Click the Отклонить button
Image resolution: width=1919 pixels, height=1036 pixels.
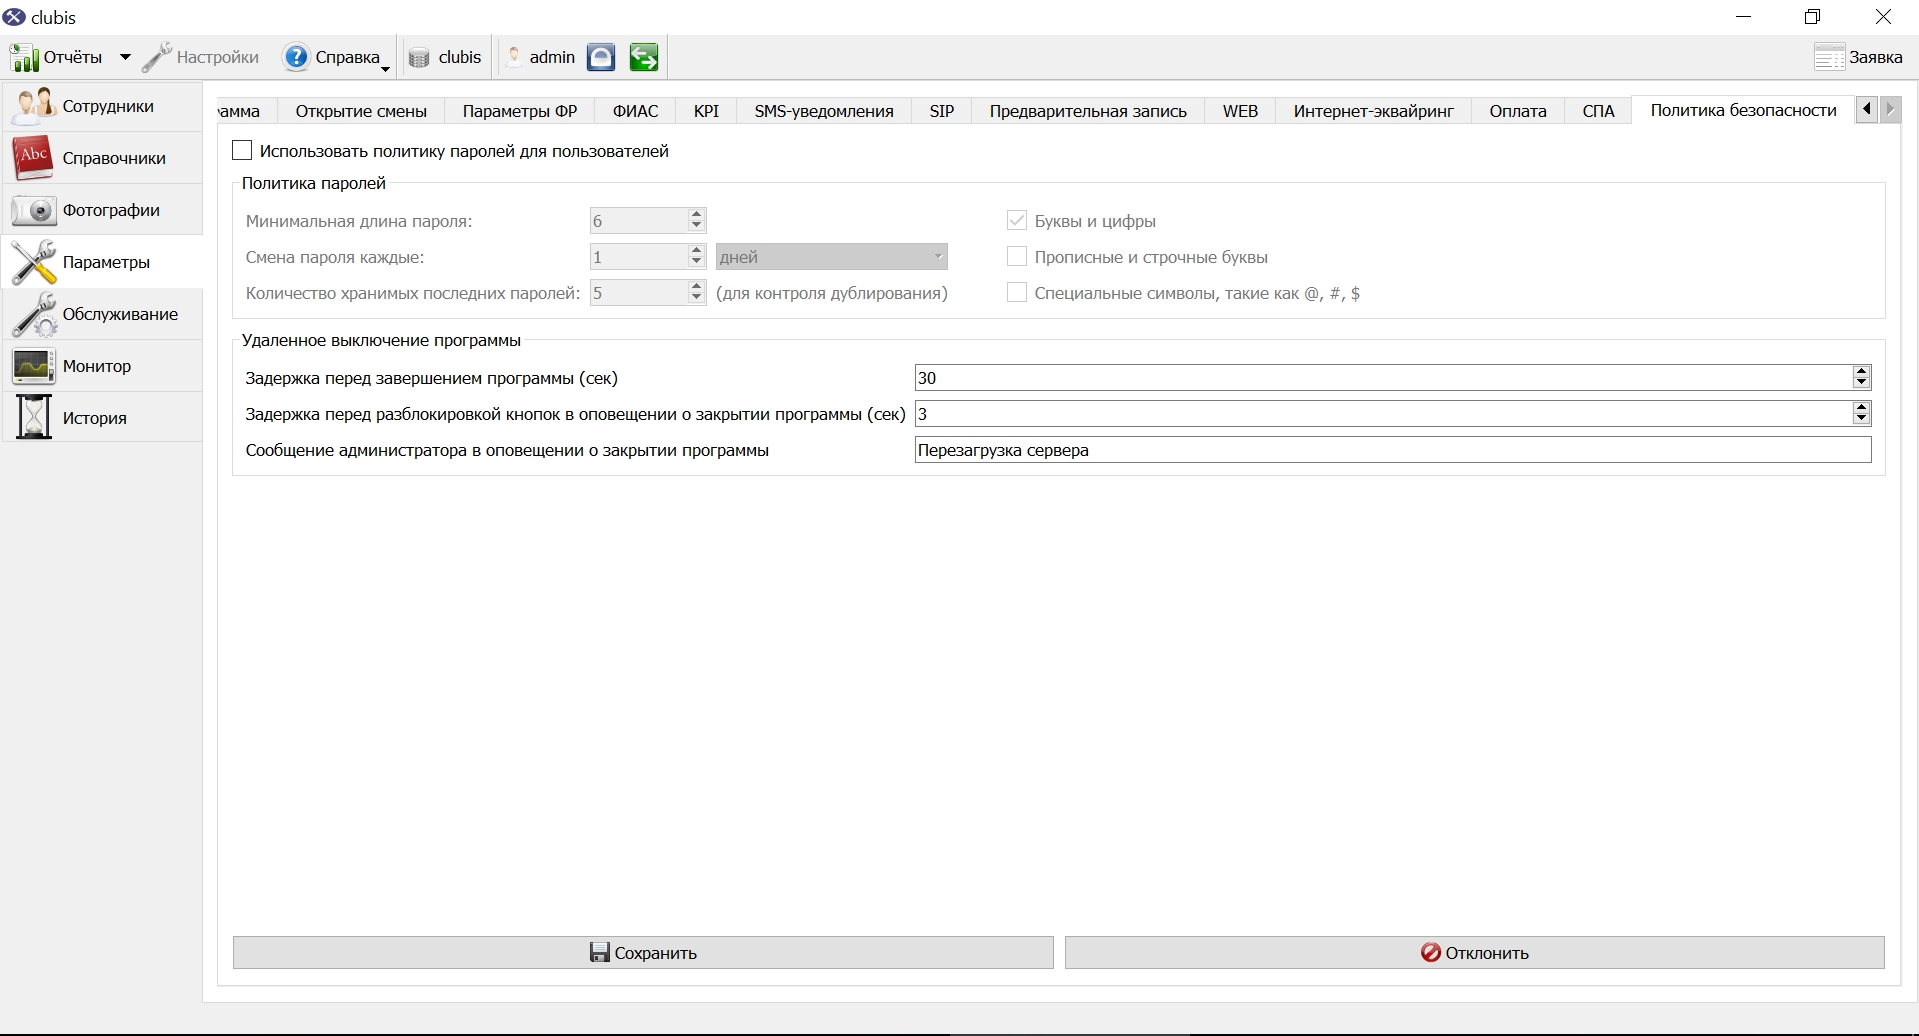tap(1475, 953)
